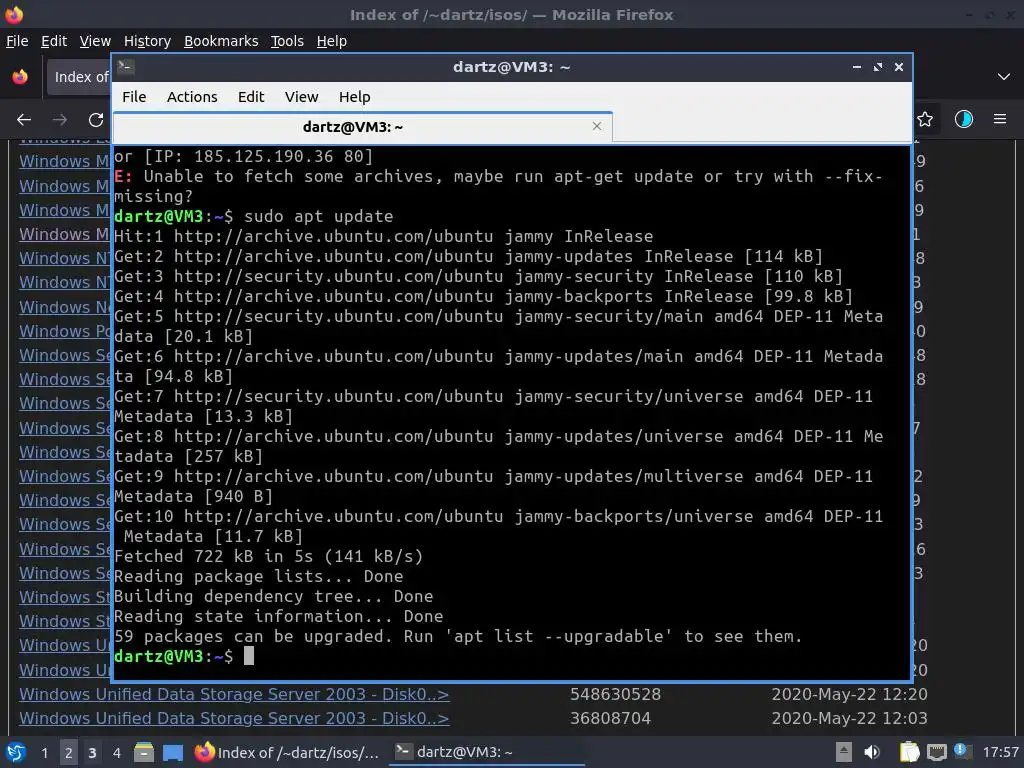
Task: Close the dartz@VM3 terminal tab
Action: click(x=597, y=126)
